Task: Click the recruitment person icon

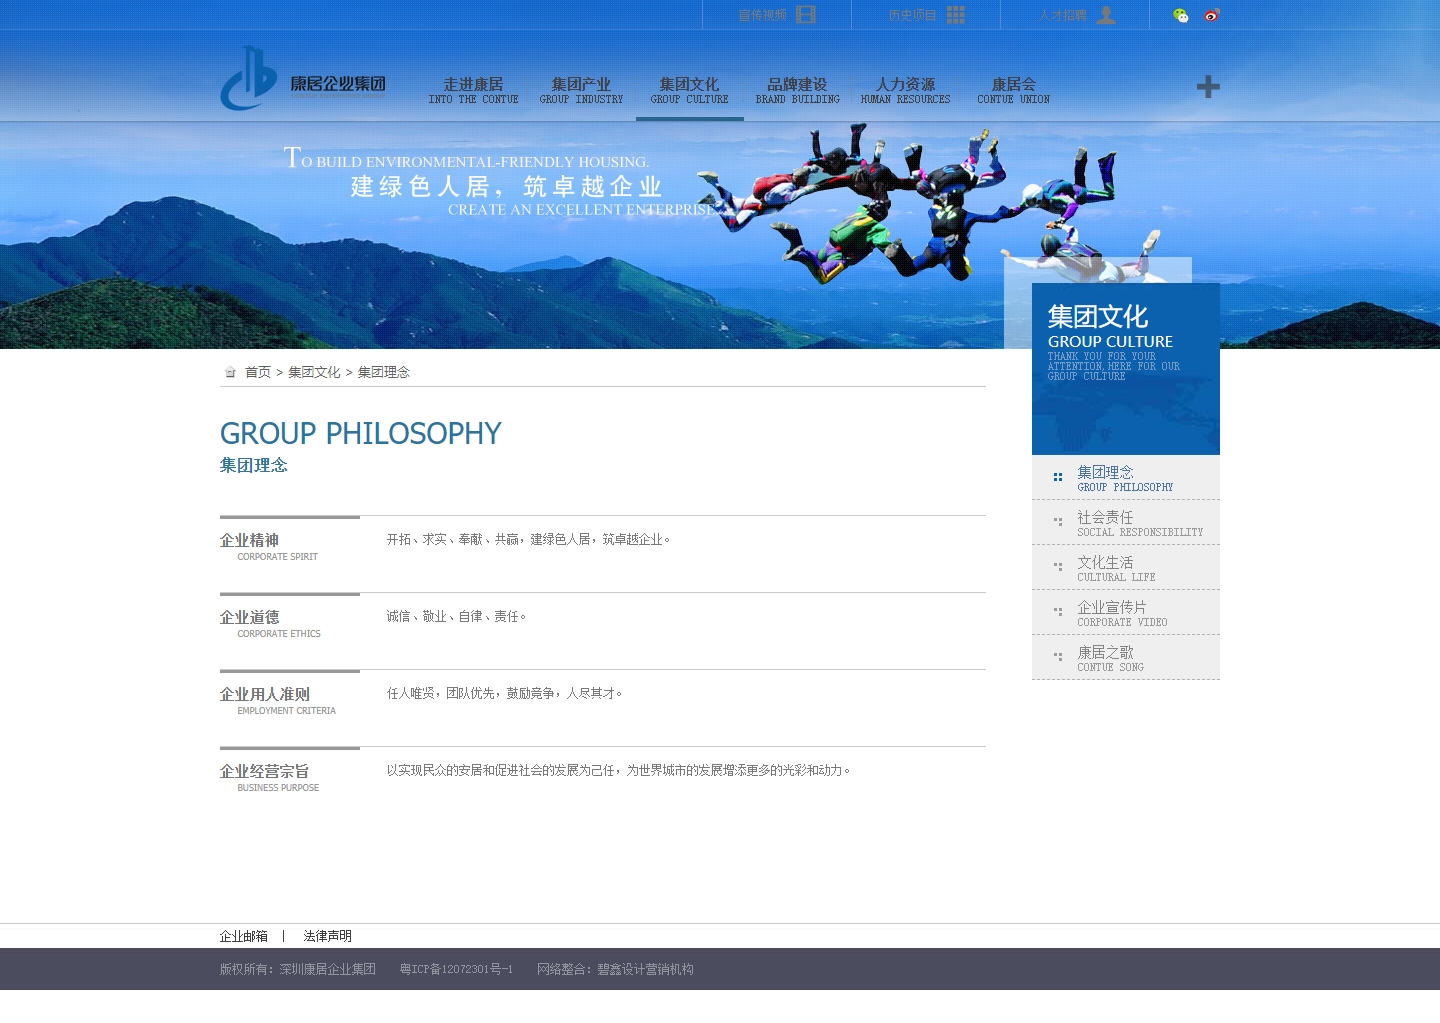Action: click(x=1106, y=15)
